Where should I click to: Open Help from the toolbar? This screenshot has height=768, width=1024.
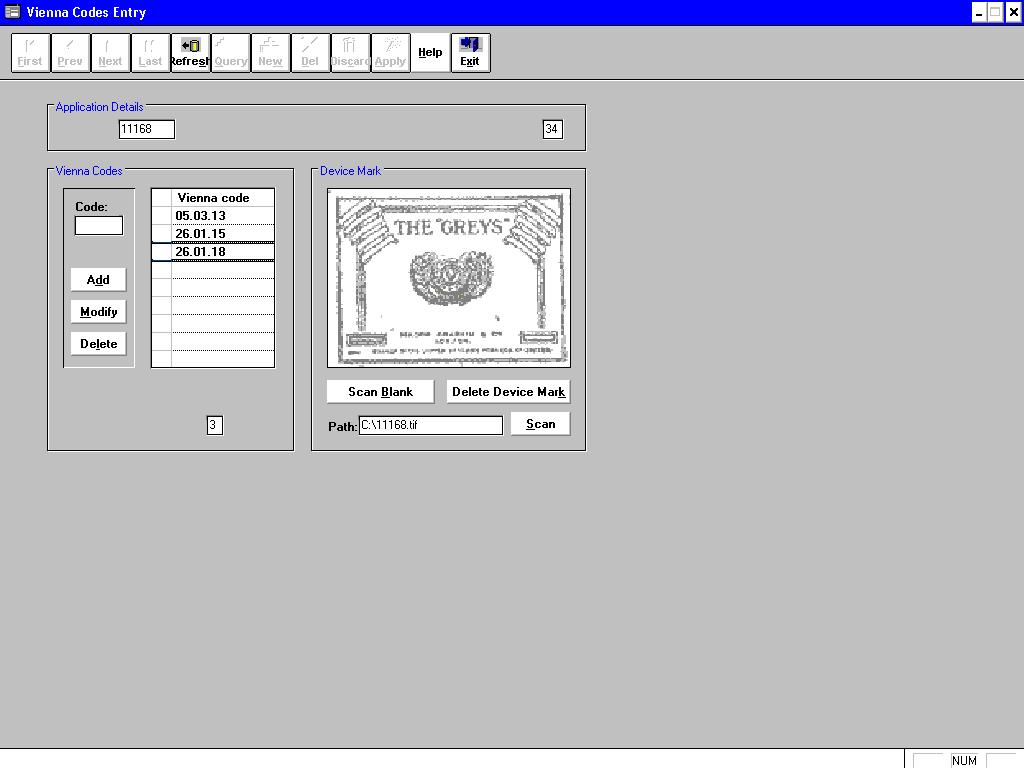430,52
